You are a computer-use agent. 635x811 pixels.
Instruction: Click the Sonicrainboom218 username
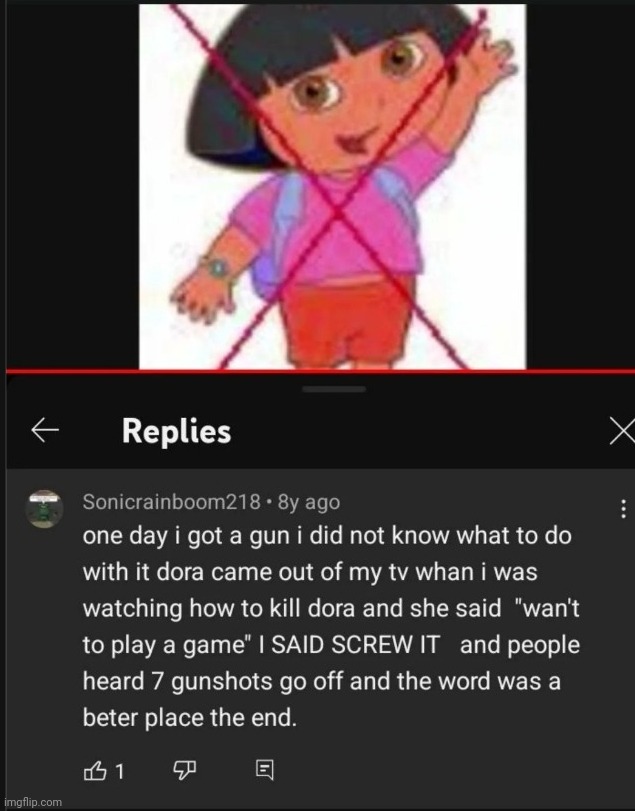tap(171, 502)
